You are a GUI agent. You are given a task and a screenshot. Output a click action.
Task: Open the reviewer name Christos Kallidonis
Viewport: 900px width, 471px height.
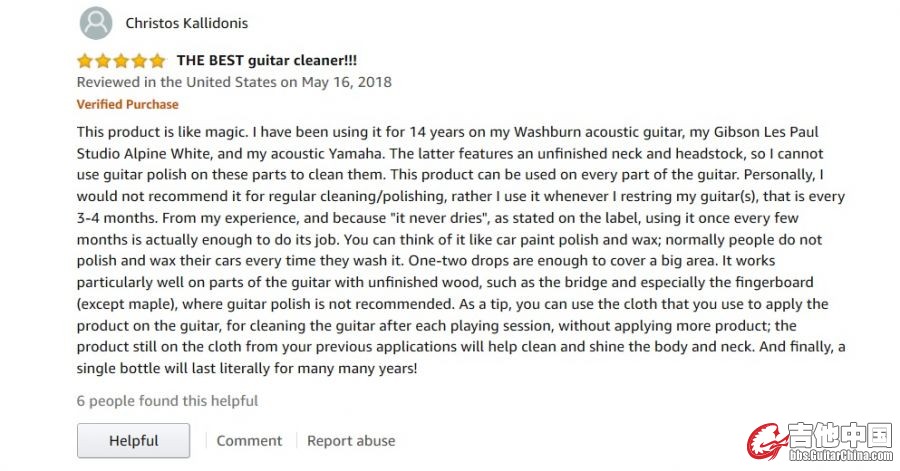coord(187,23)
